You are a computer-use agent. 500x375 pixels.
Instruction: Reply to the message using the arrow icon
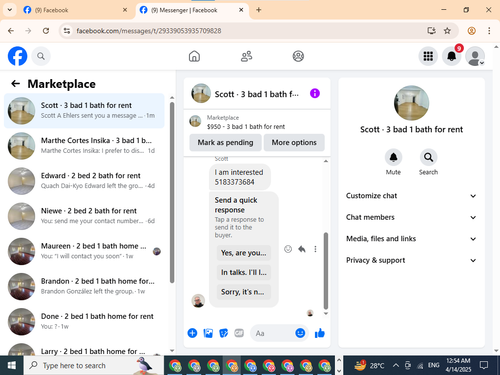[302, 249]
